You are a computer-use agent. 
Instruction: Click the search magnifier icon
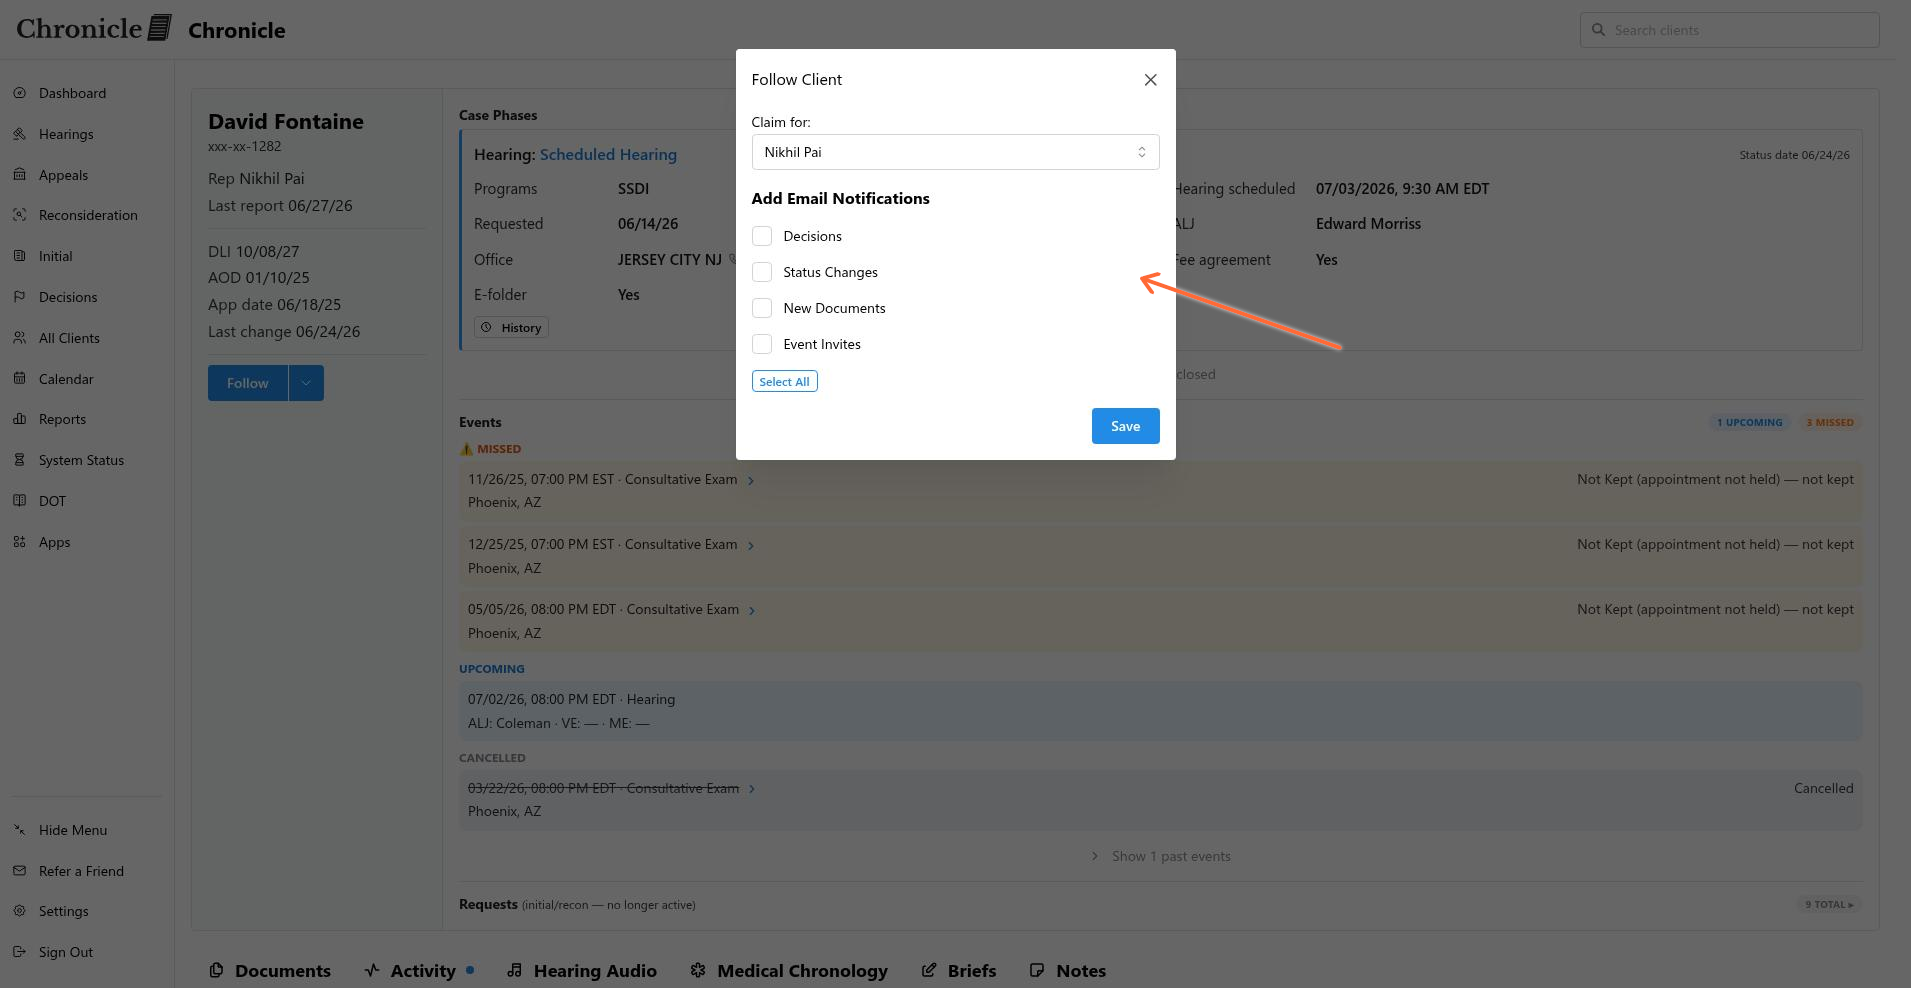coord(1598,30)
